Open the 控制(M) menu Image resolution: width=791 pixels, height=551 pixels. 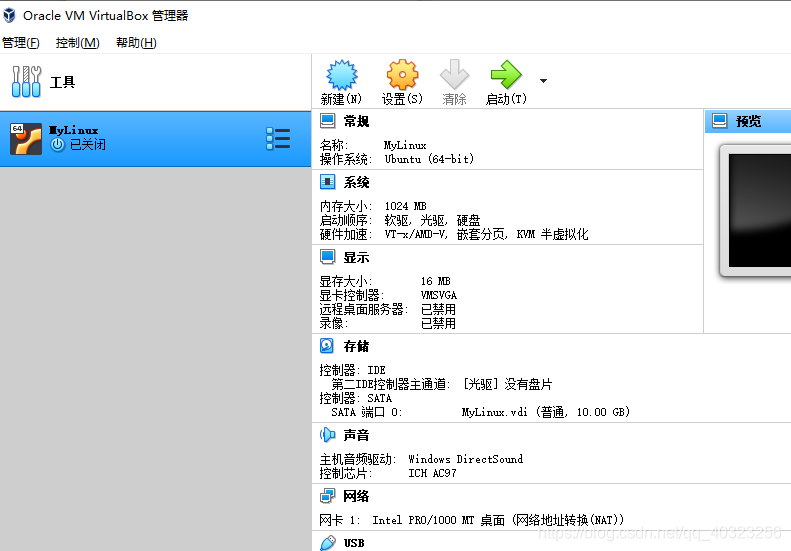[78, 43]
